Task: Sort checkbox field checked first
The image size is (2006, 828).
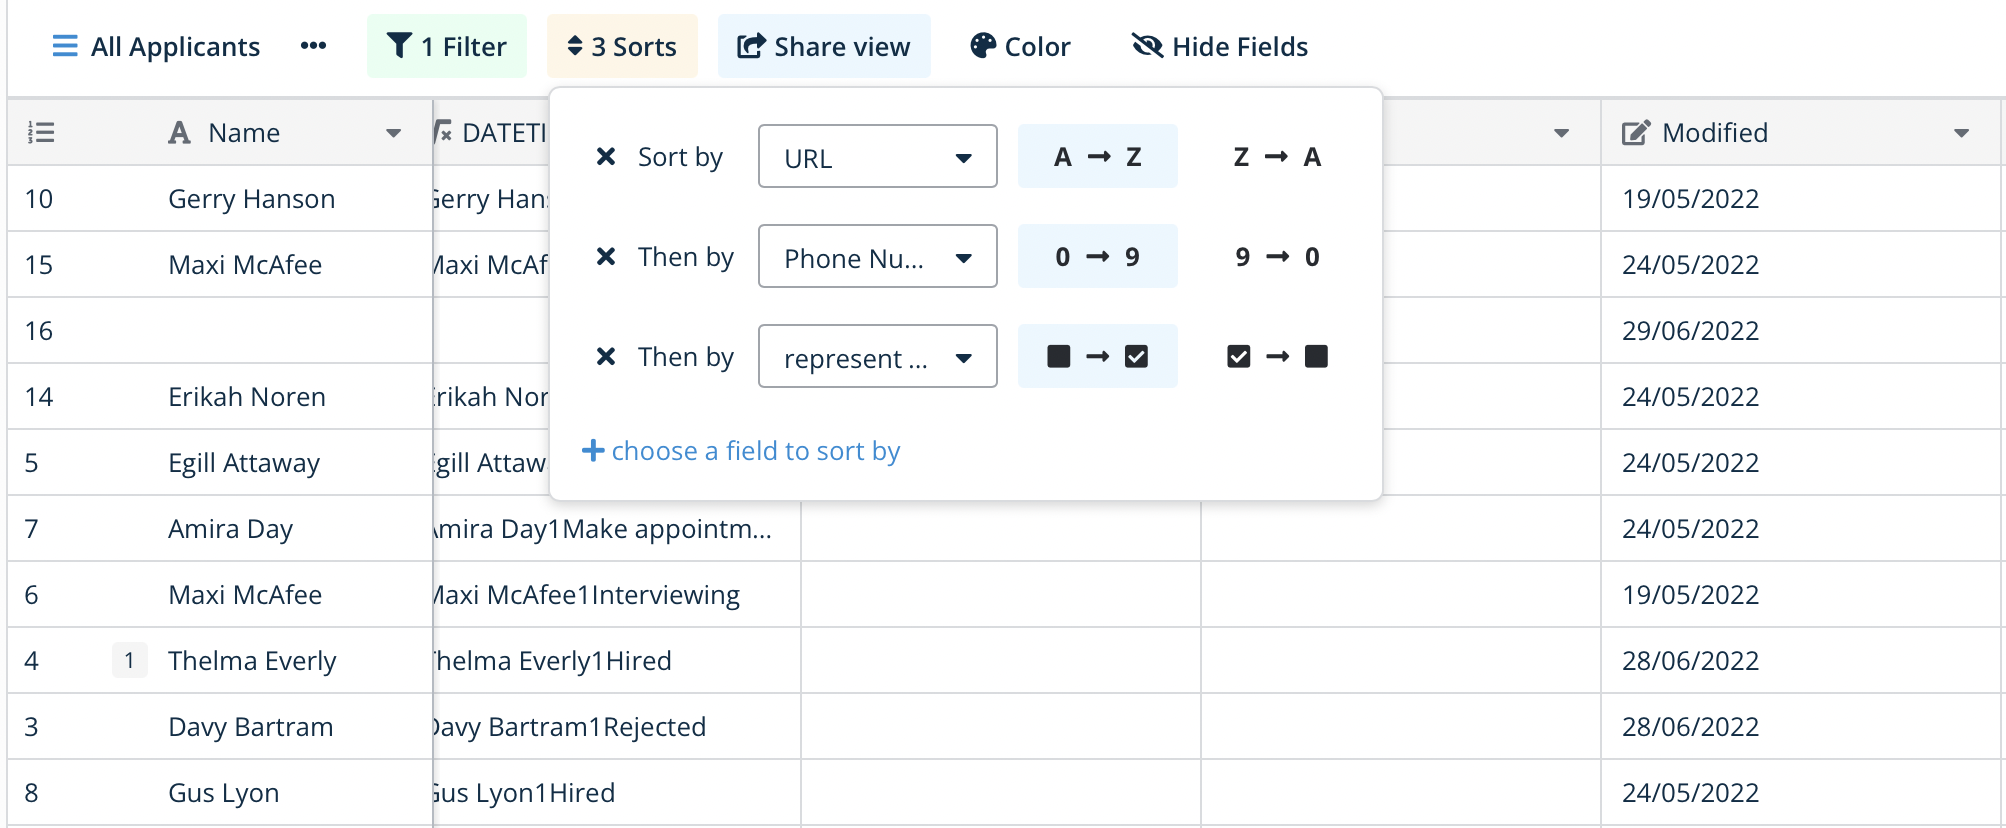Action: 1277,357
